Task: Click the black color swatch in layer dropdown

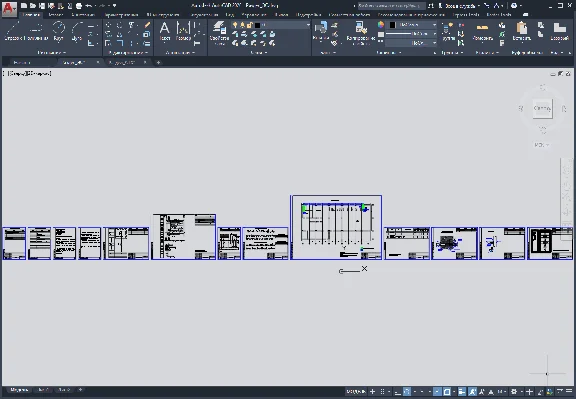Action: coord(257,25)
